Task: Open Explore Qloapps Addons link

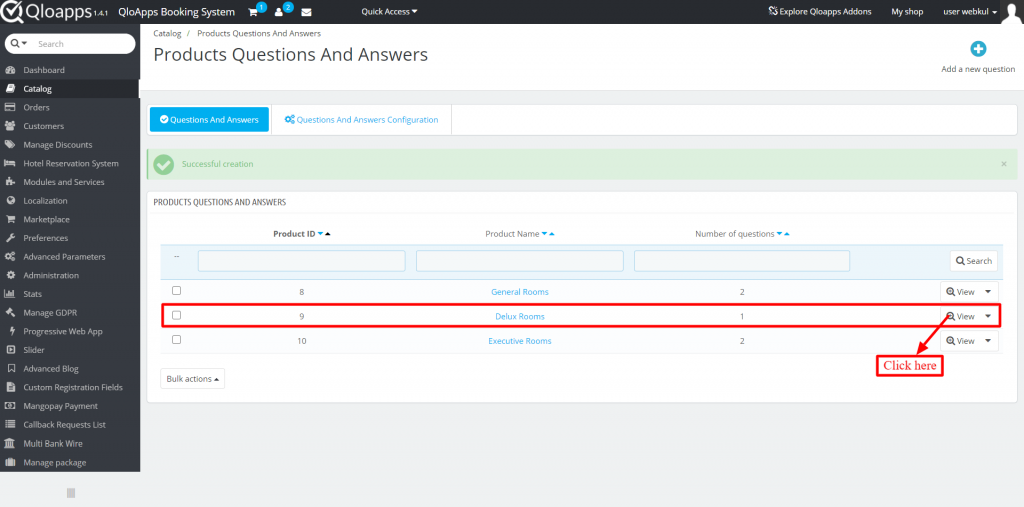Action: coord(820,12)
